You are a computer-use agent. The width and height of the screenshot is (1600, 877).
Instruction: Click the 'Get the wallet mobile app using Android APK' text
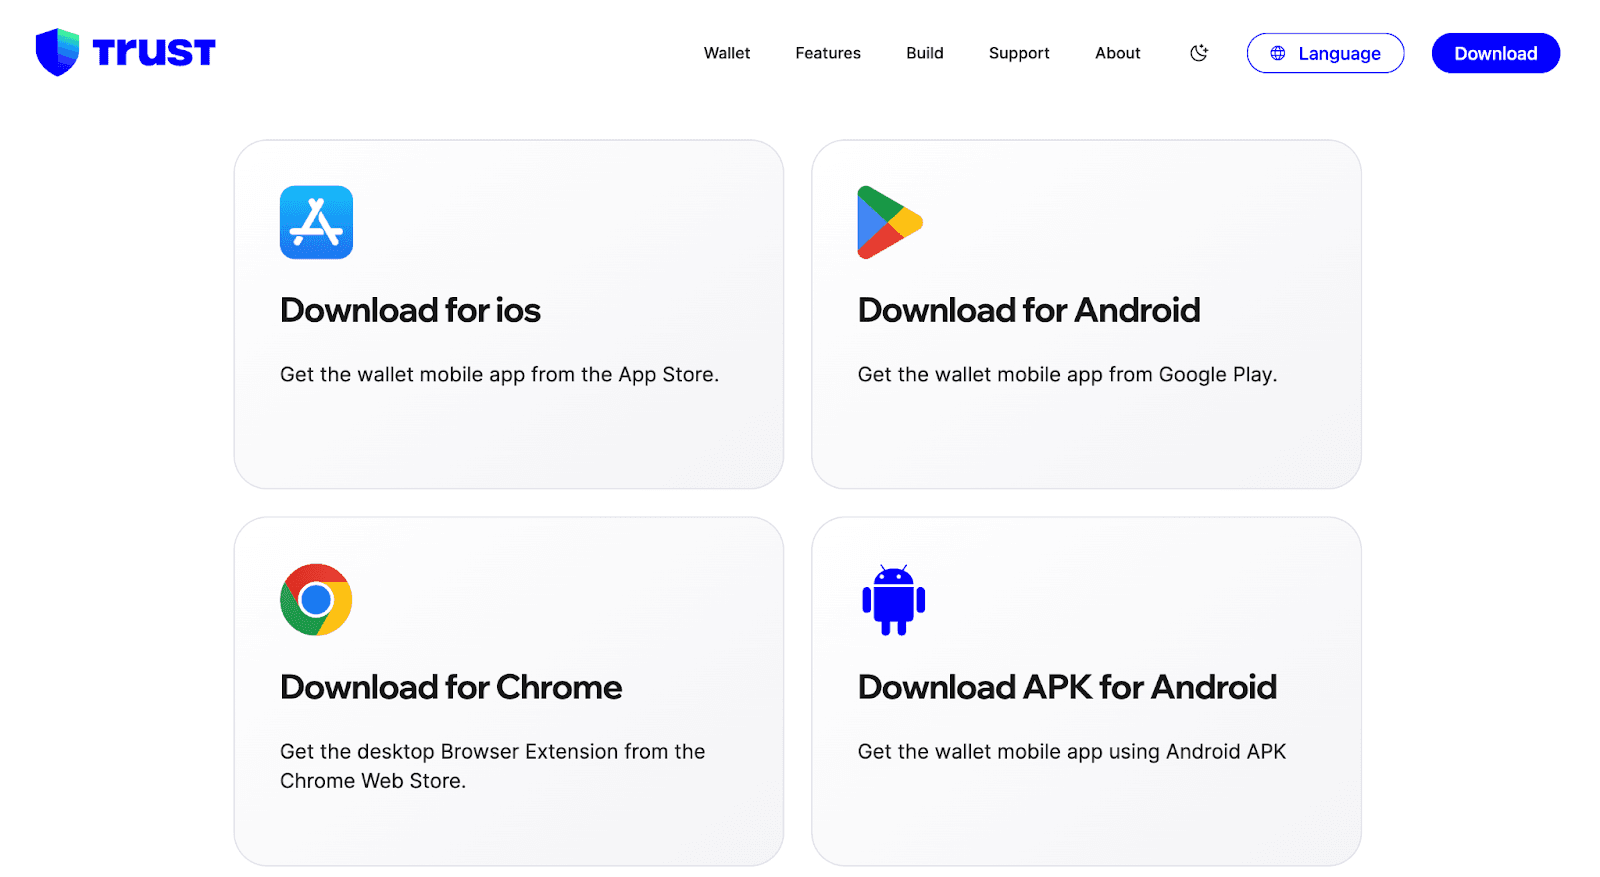pyautogui.click(x=1072, y=752)
